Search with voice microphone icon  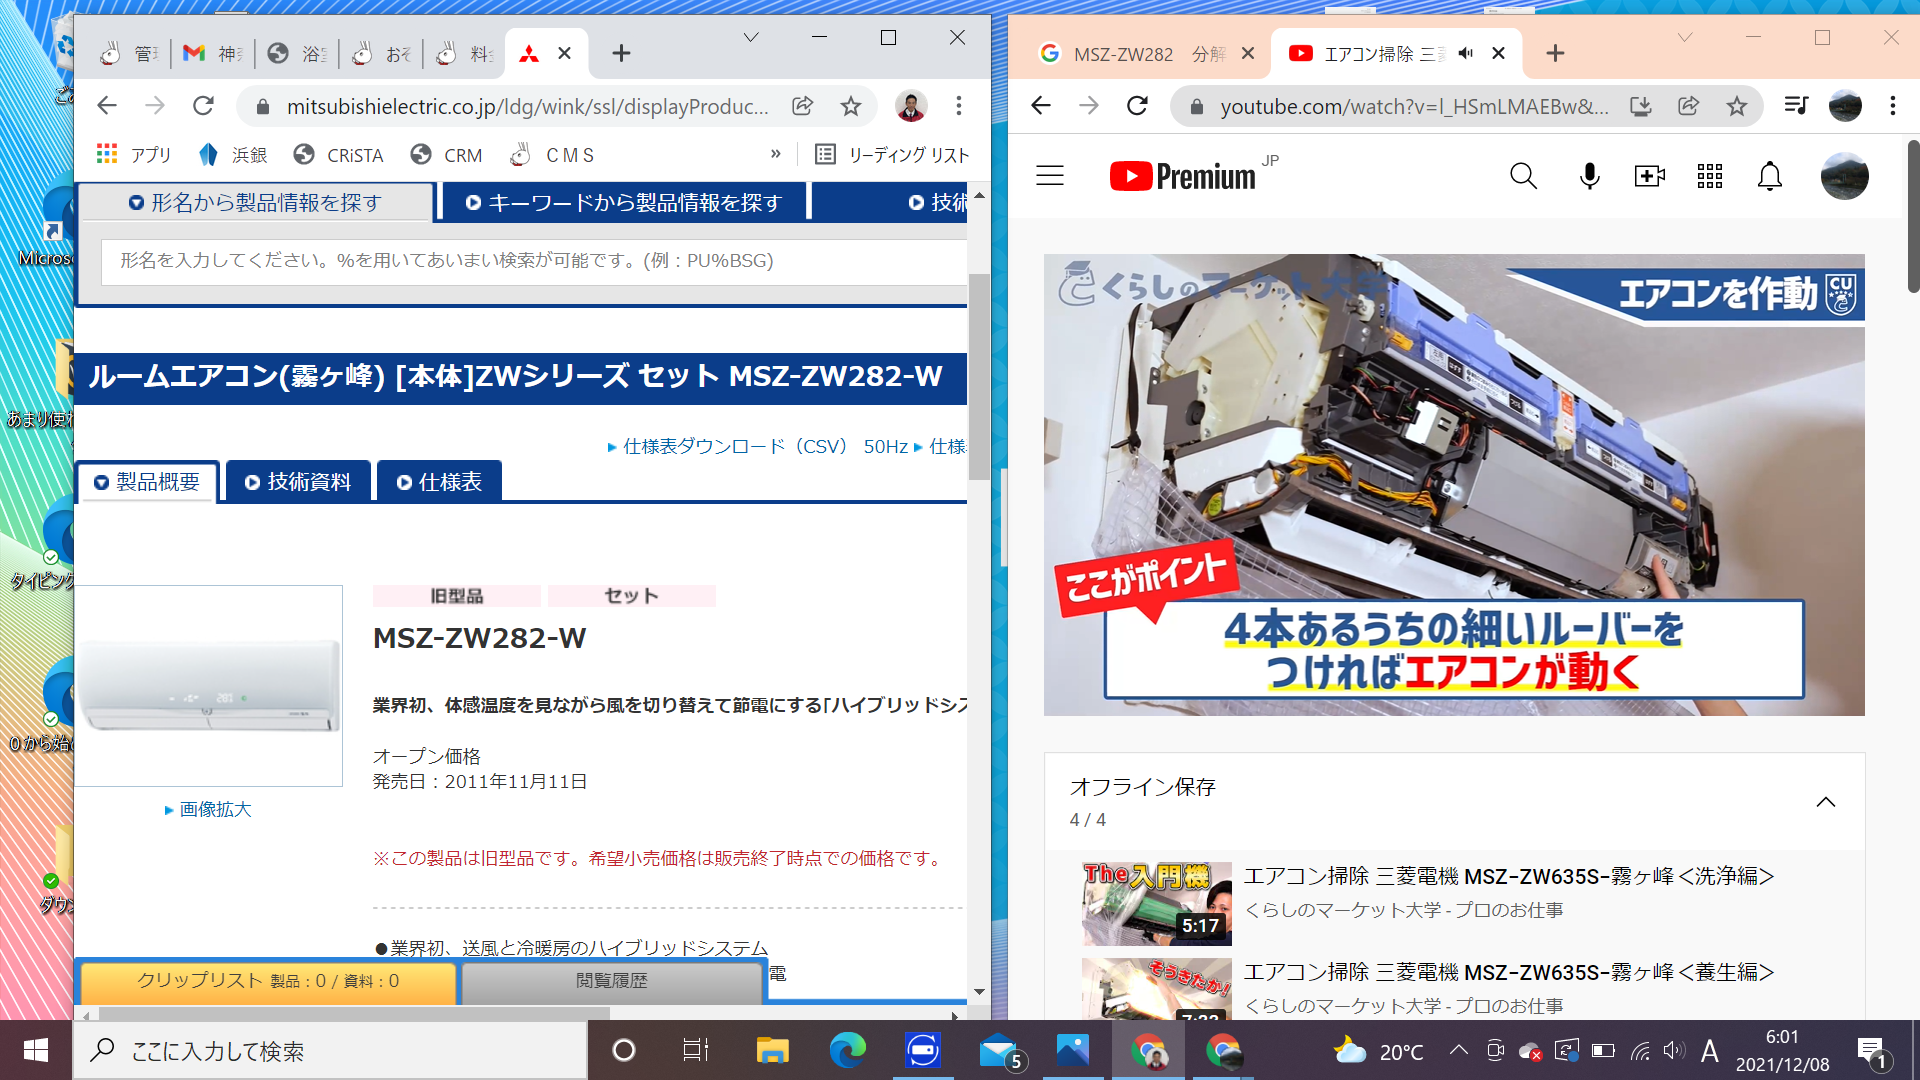pyautogui.click(x=1589, y=176)
